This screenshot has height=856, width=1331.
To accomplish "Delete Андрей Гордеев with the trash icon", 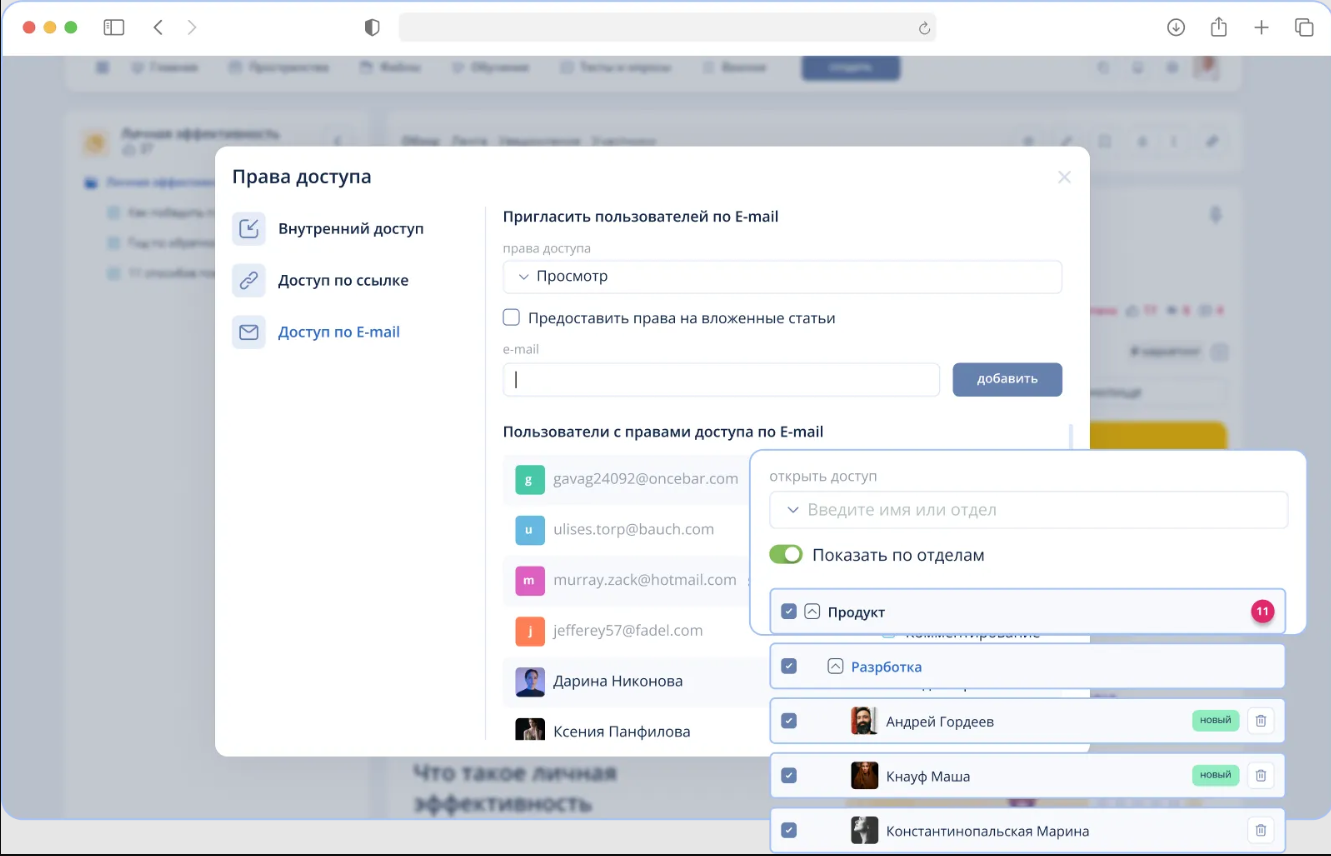I will coord(1261,720).
